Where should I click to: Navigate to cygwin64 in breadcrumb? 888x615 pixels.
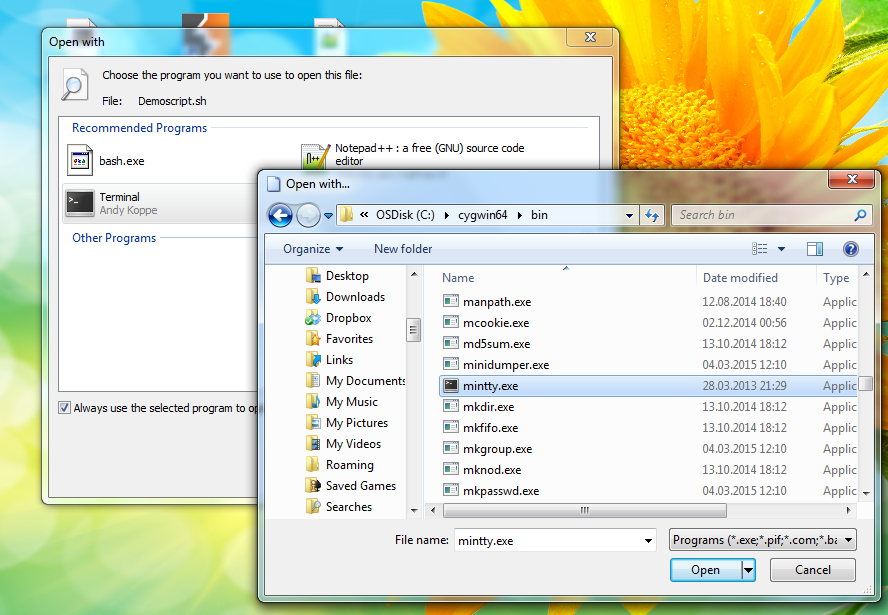click(483, 215)
